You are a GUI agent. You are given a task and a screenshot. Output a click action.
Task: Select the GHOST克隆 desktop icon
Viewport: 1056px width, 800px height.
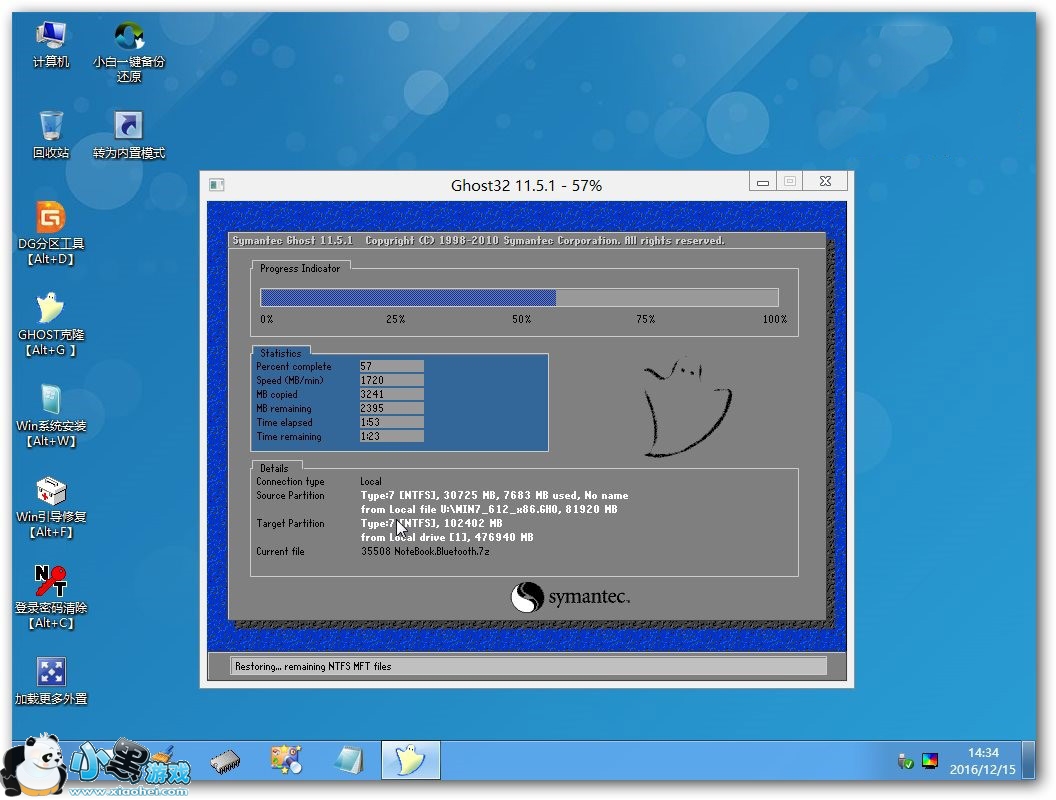51,309
